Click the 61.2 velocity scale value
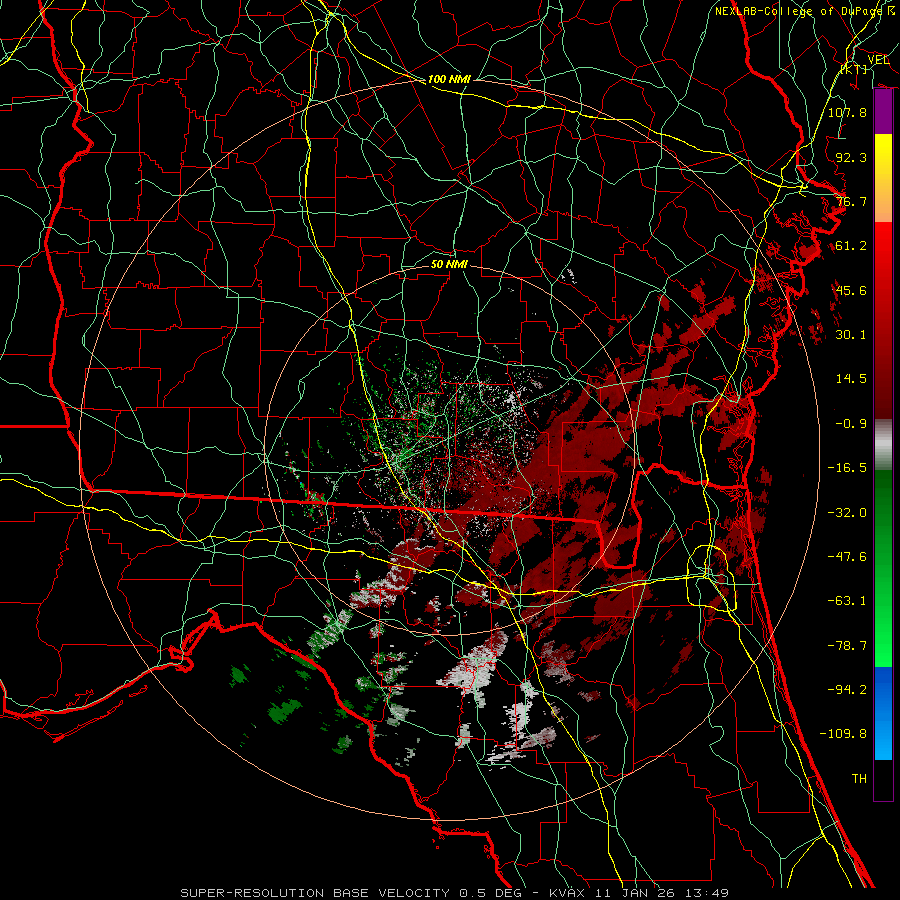The height and width of the screenshot is (900, 900). click(x=851, y=246)
